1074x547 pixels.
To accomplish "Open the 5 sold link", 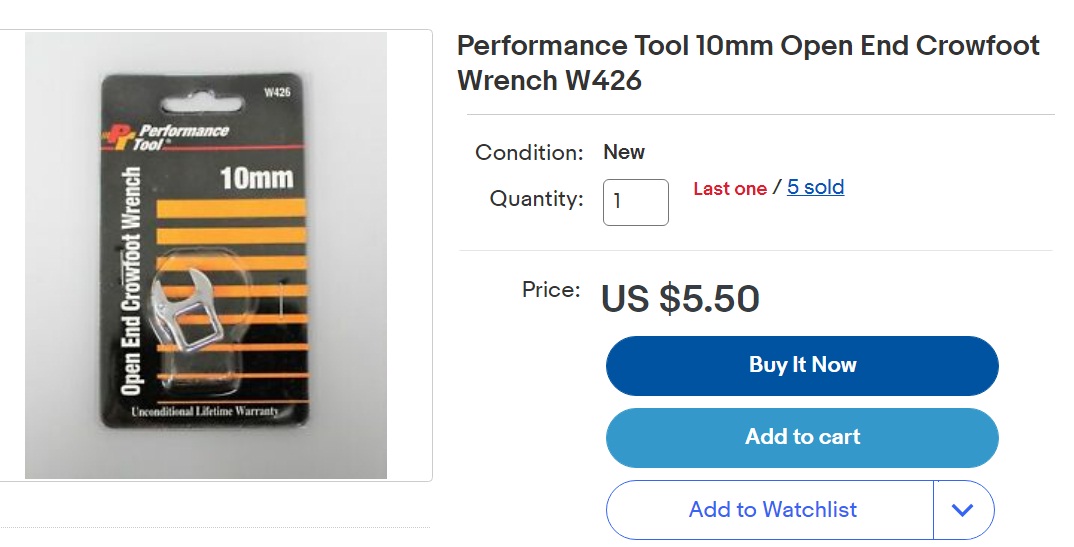I will pyautogui.click(x=815, y=187).
